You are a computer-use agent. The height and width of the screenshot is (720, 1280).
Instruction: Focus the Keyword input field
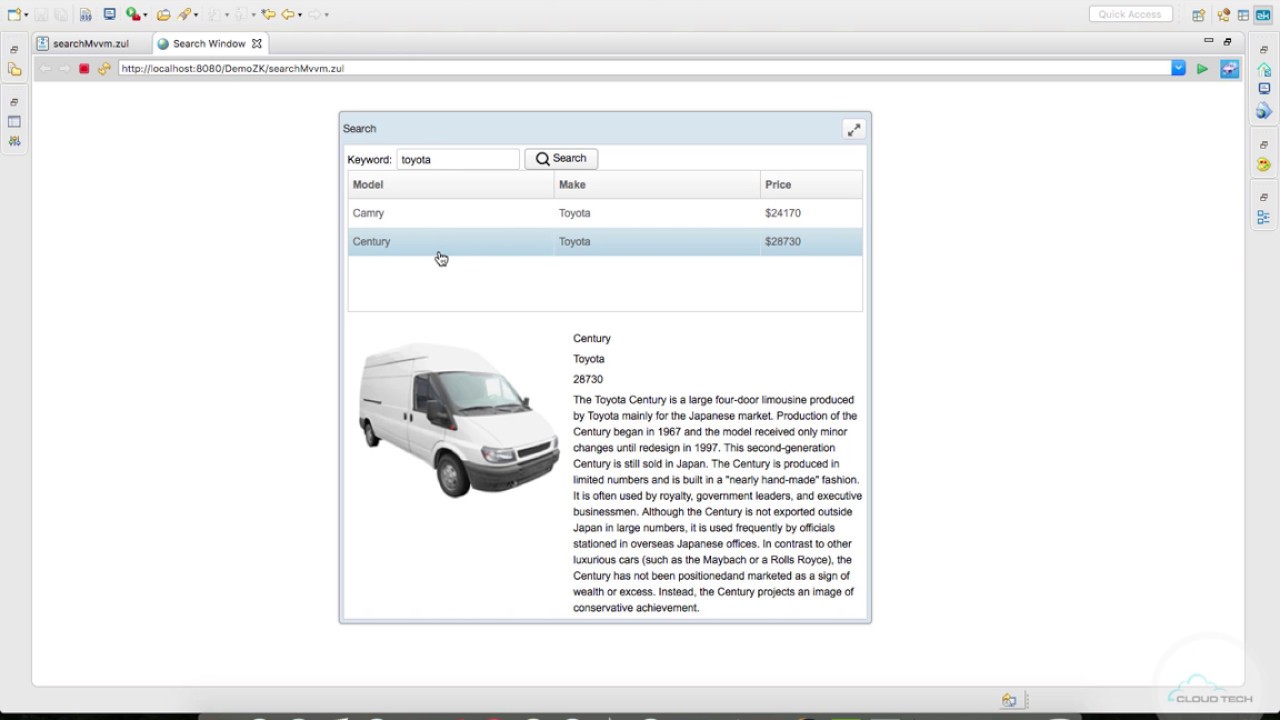click(458, 159)
